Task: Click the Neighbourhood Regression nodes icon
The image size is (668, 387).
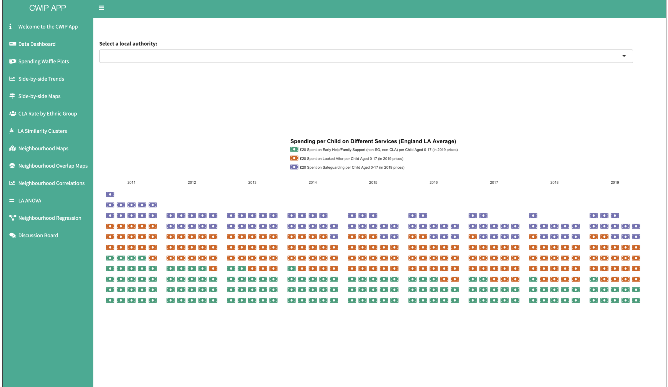Action: pos(12,218)
